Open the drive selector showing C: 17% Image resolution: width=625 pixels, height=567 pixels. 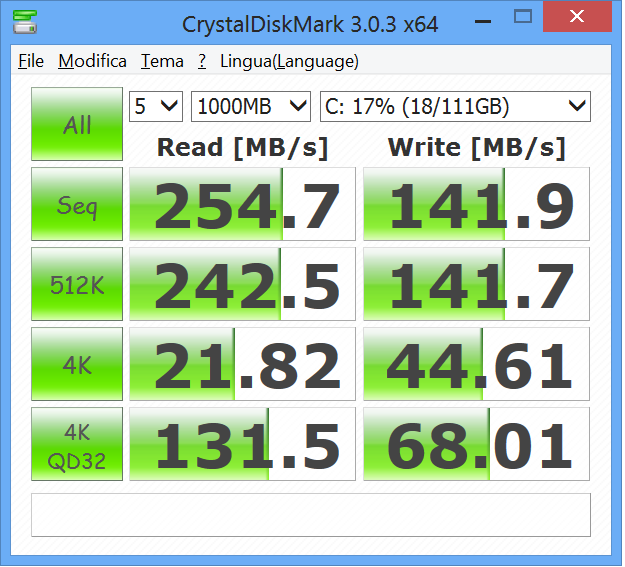click(455, 106)
